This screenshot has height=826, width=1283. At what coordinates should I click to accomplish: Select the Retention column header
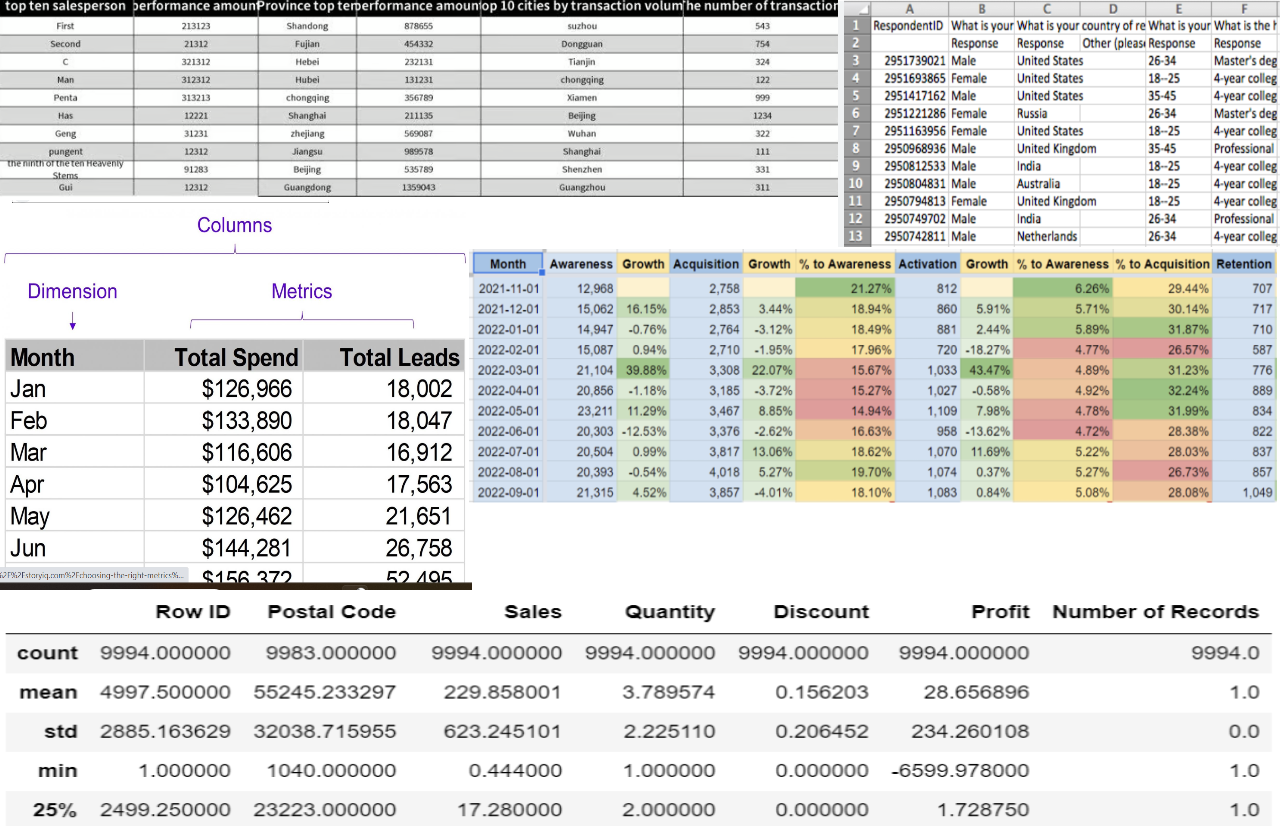click(1244, 264)
